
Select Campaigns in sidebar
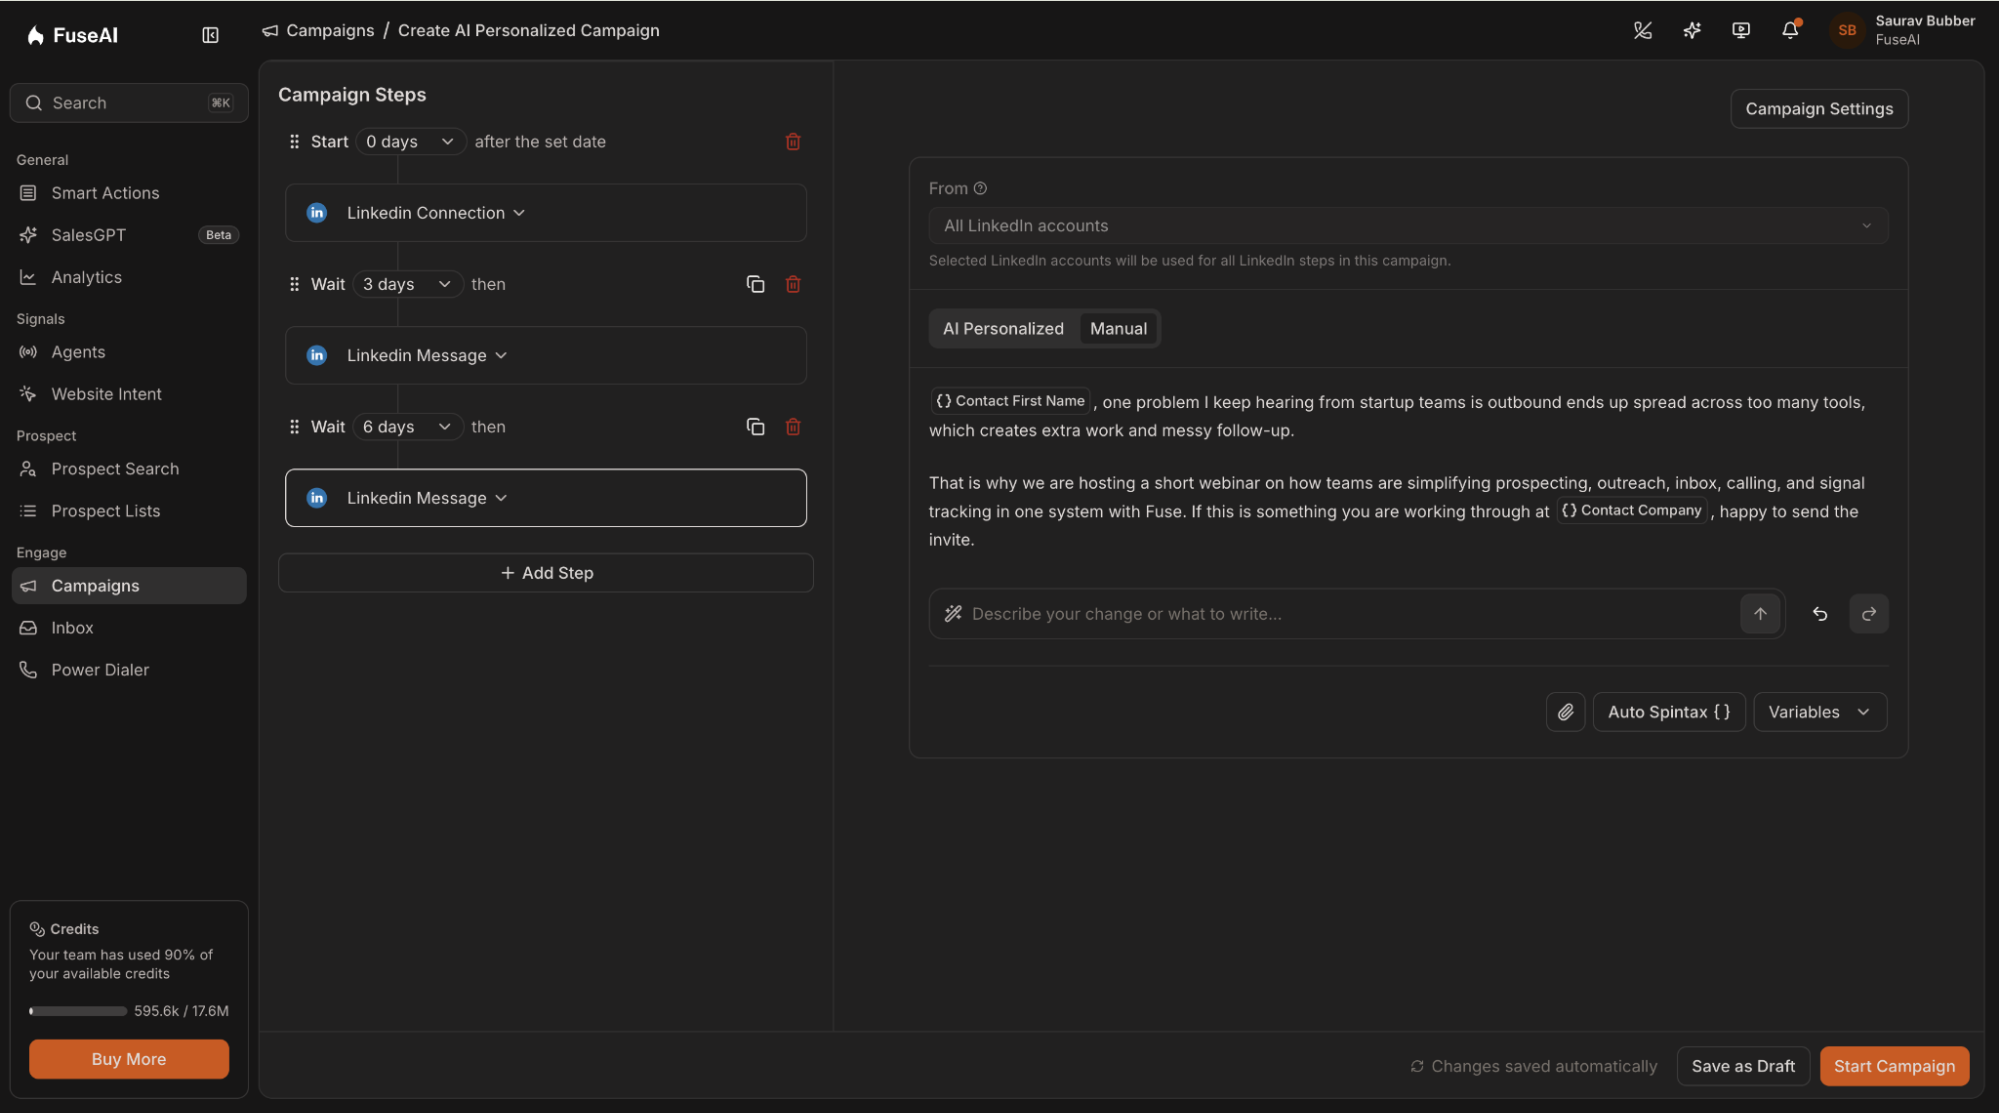(128, 586)
